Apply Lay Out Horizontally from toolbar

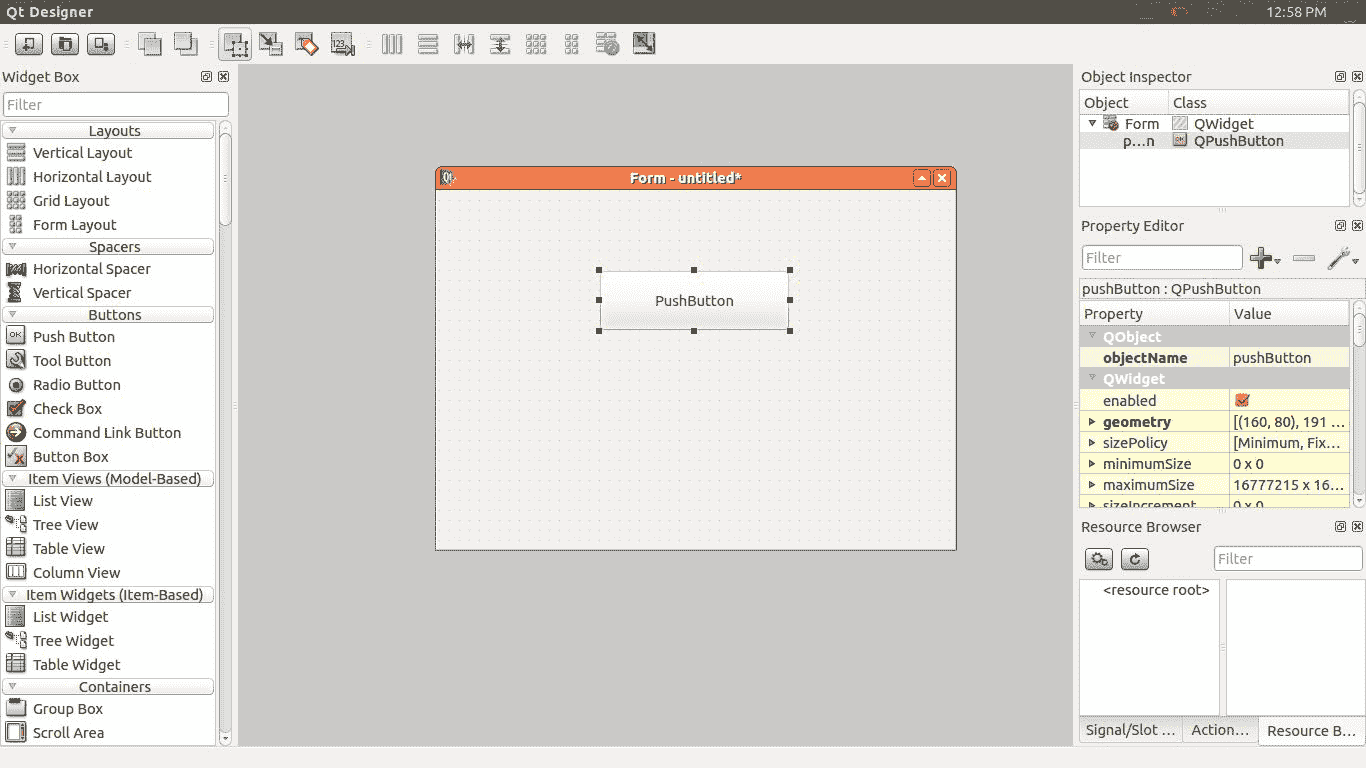pyautogui.click(x=392, y=44)
